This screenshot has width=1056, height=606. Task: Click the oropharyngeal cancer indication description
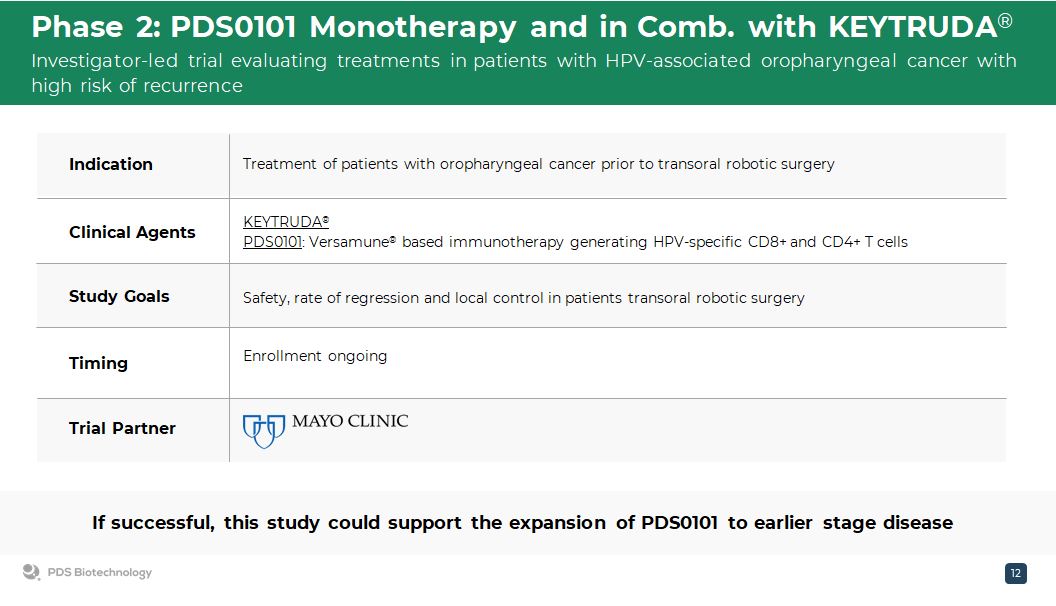click(538, 164)
